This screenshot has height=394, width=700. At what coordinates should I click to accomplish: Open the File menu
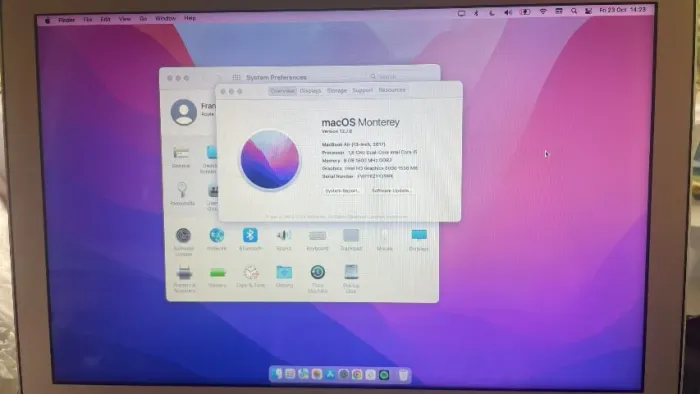click(88, 20)
